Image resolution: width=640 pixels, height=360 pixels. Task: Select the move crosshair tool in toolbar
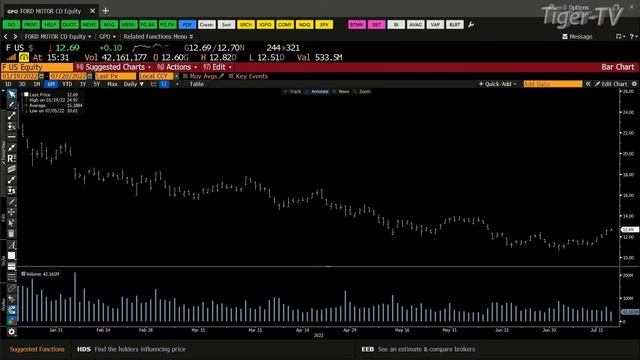pos(11,212)
